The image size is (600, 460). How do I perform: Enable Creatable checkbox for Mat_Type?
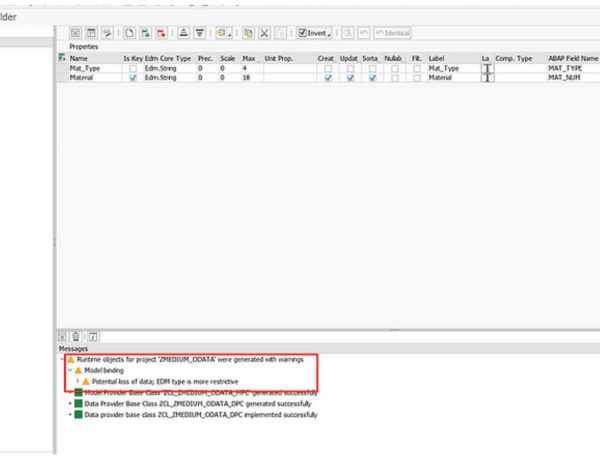point(328,69)
